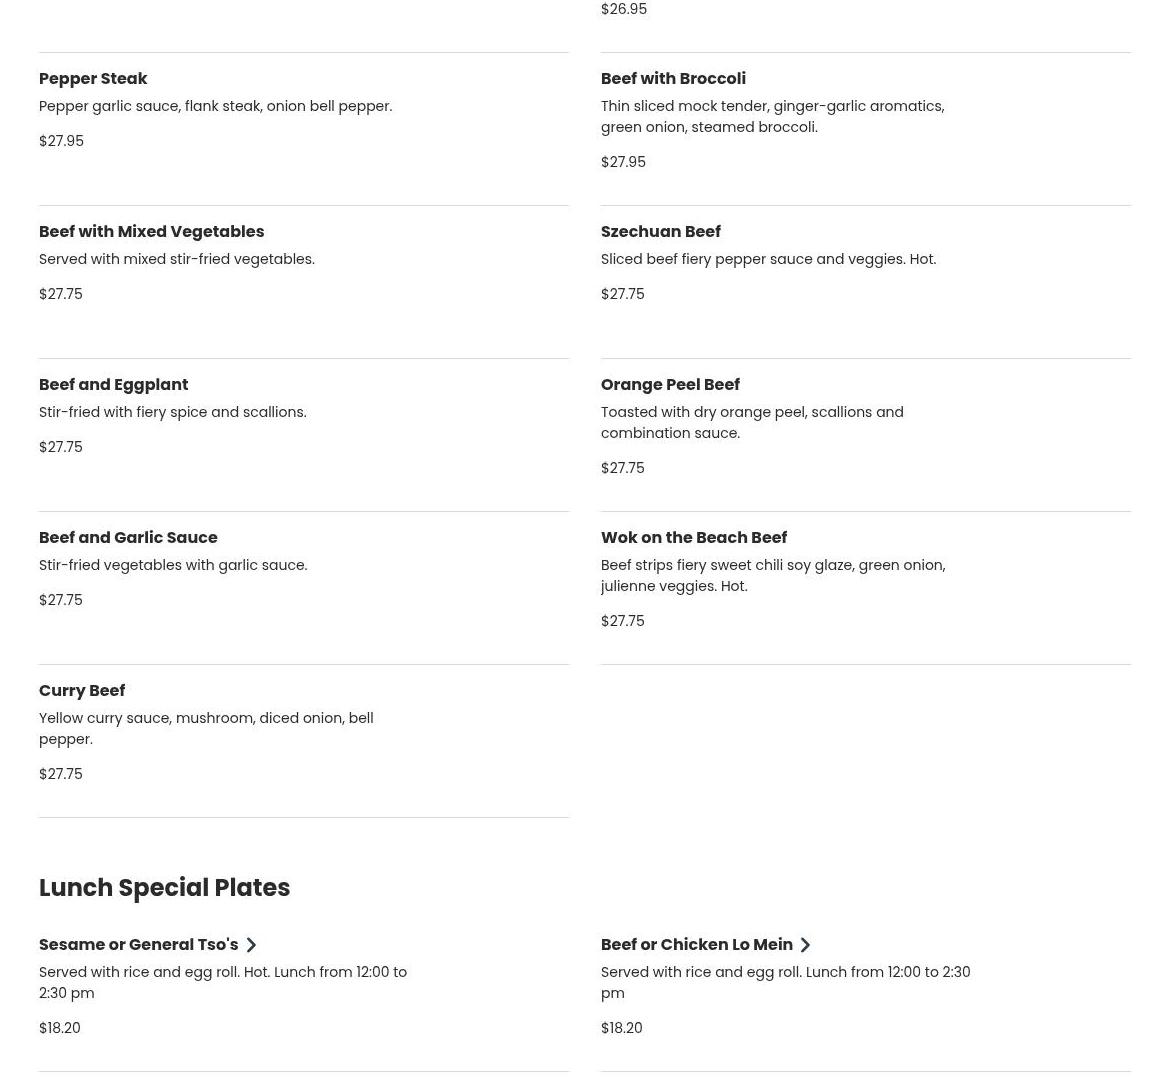Screen dimensions: 1170x1082
Task: Click the Lunch Special Plates heading
Action: (x=164, y=887)
